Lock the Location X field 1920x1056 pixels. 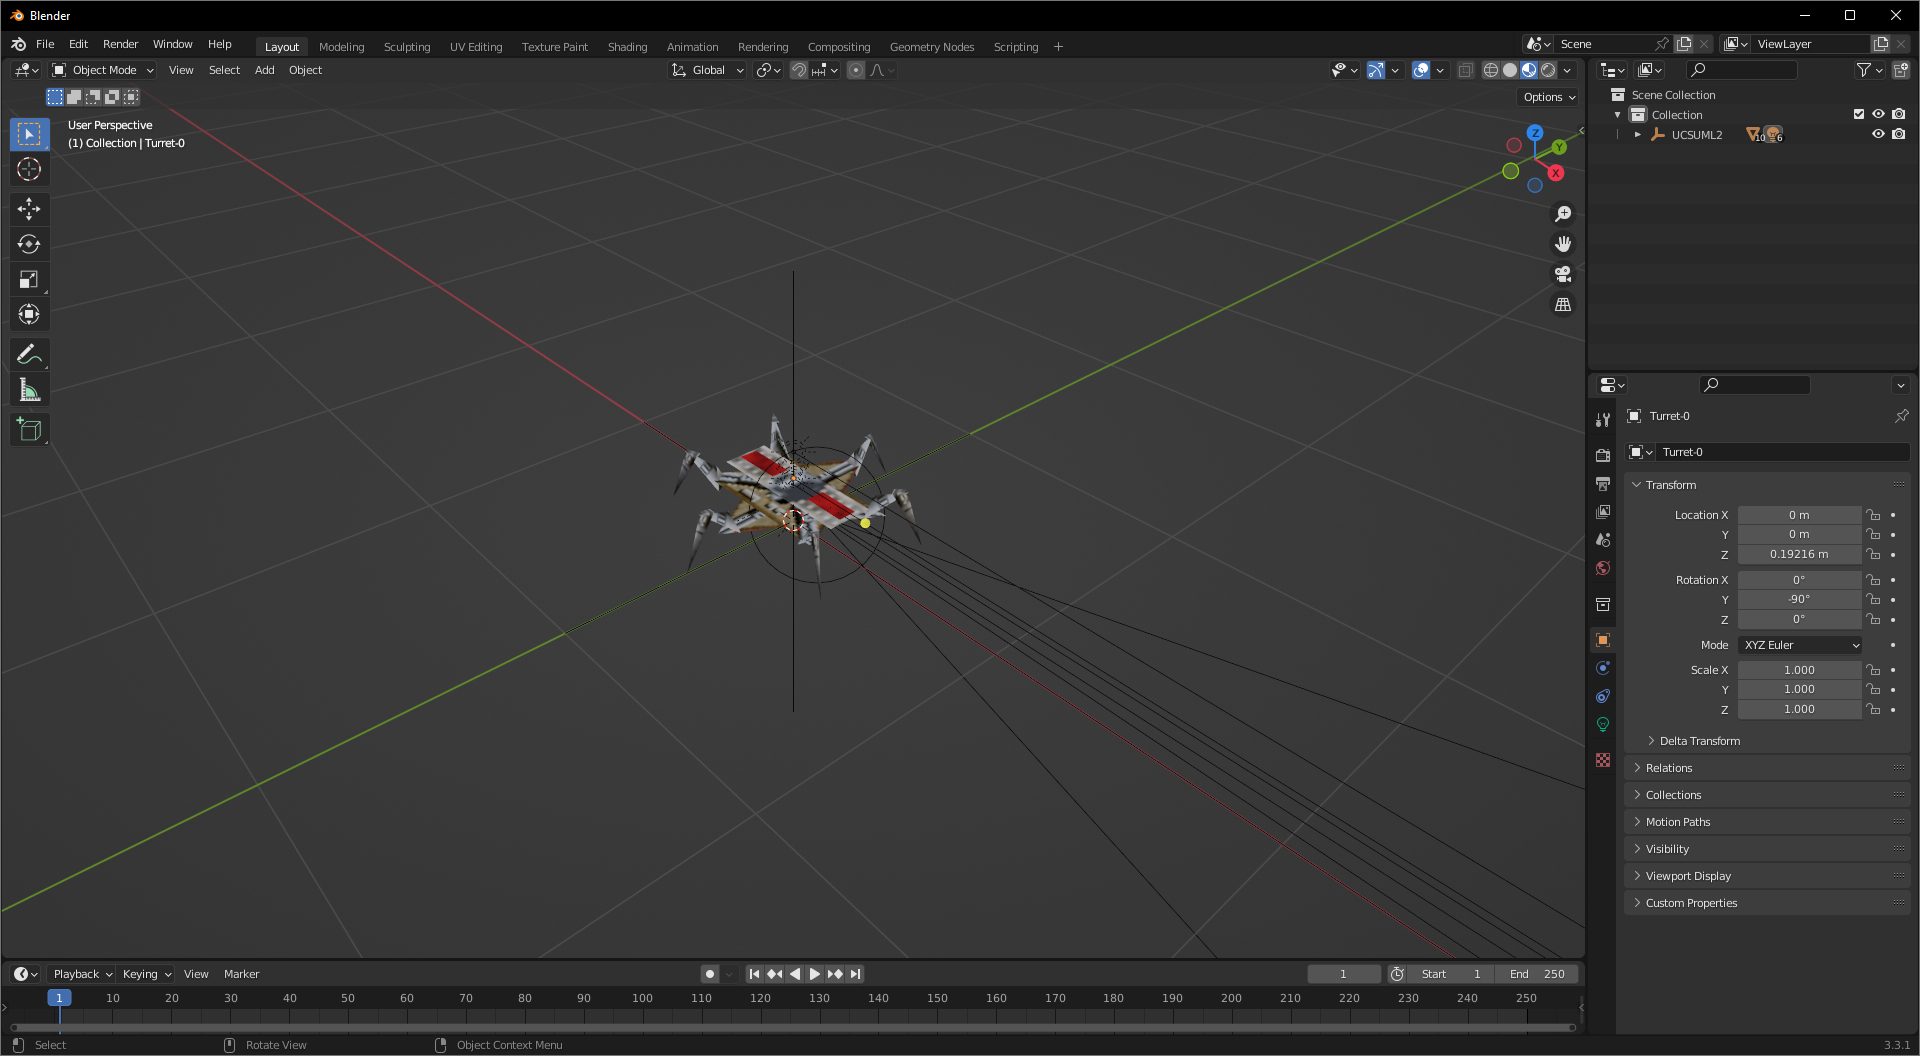click(x=1873, y=515)
